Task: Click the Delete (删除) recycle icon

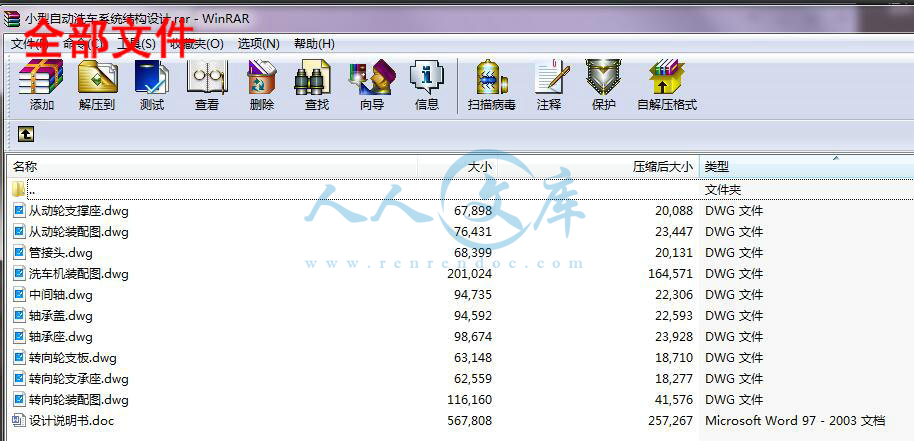Action: point(262,77)
